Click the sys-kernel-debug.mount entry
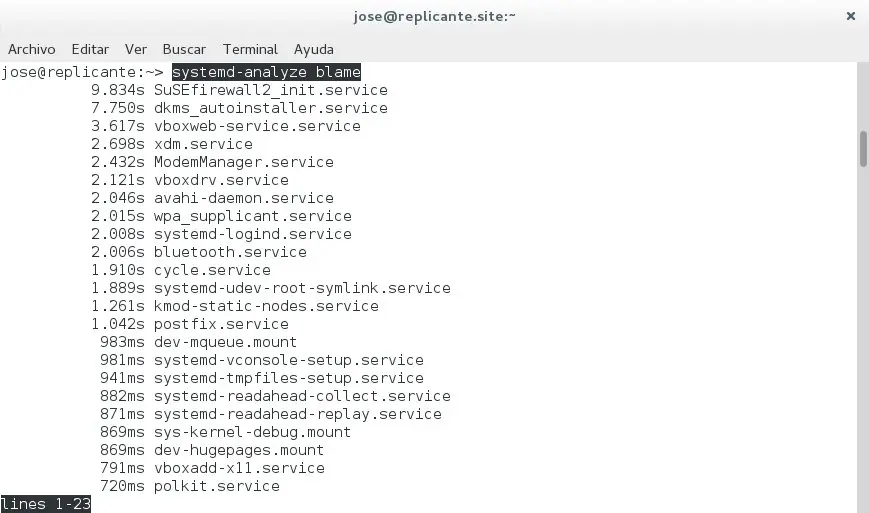869x513 pixels. tap(253, 432)
